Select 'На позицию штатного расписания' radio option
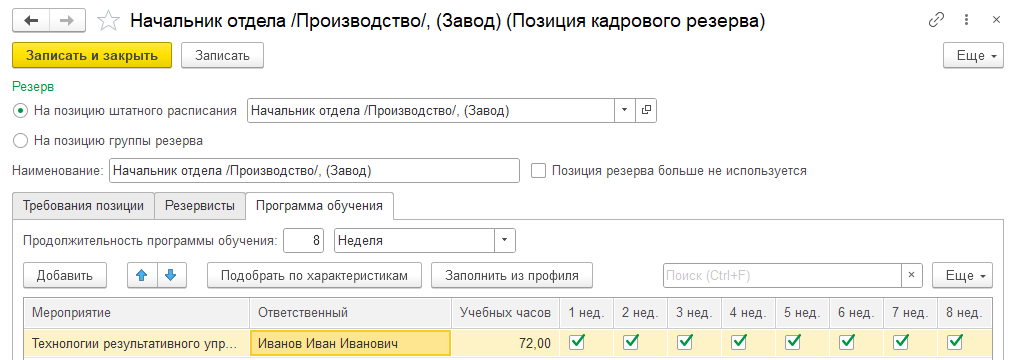The image size is (1018, 360). pos(20,110)
